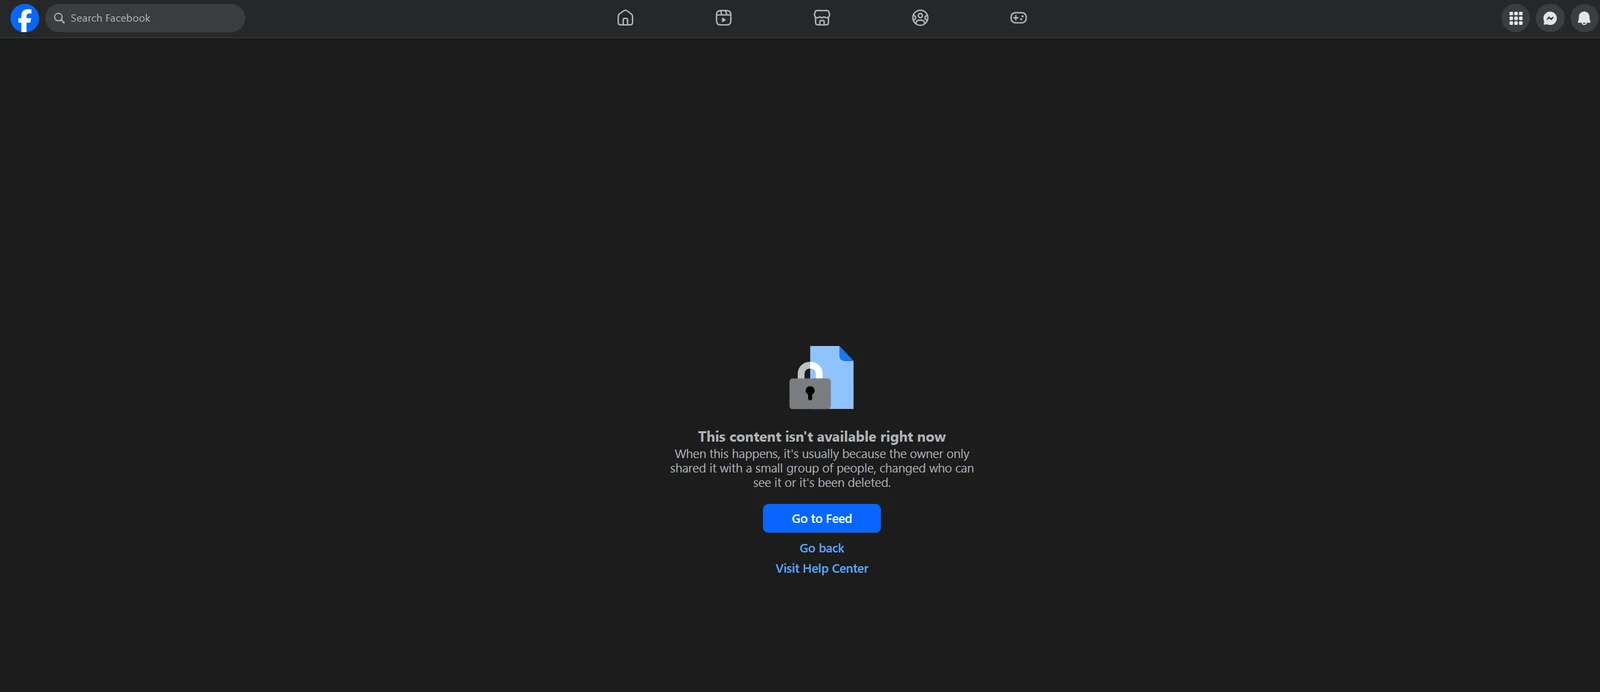1600x692 pixels.
Task: Follow the Go back link
Action: pos(822,548)
